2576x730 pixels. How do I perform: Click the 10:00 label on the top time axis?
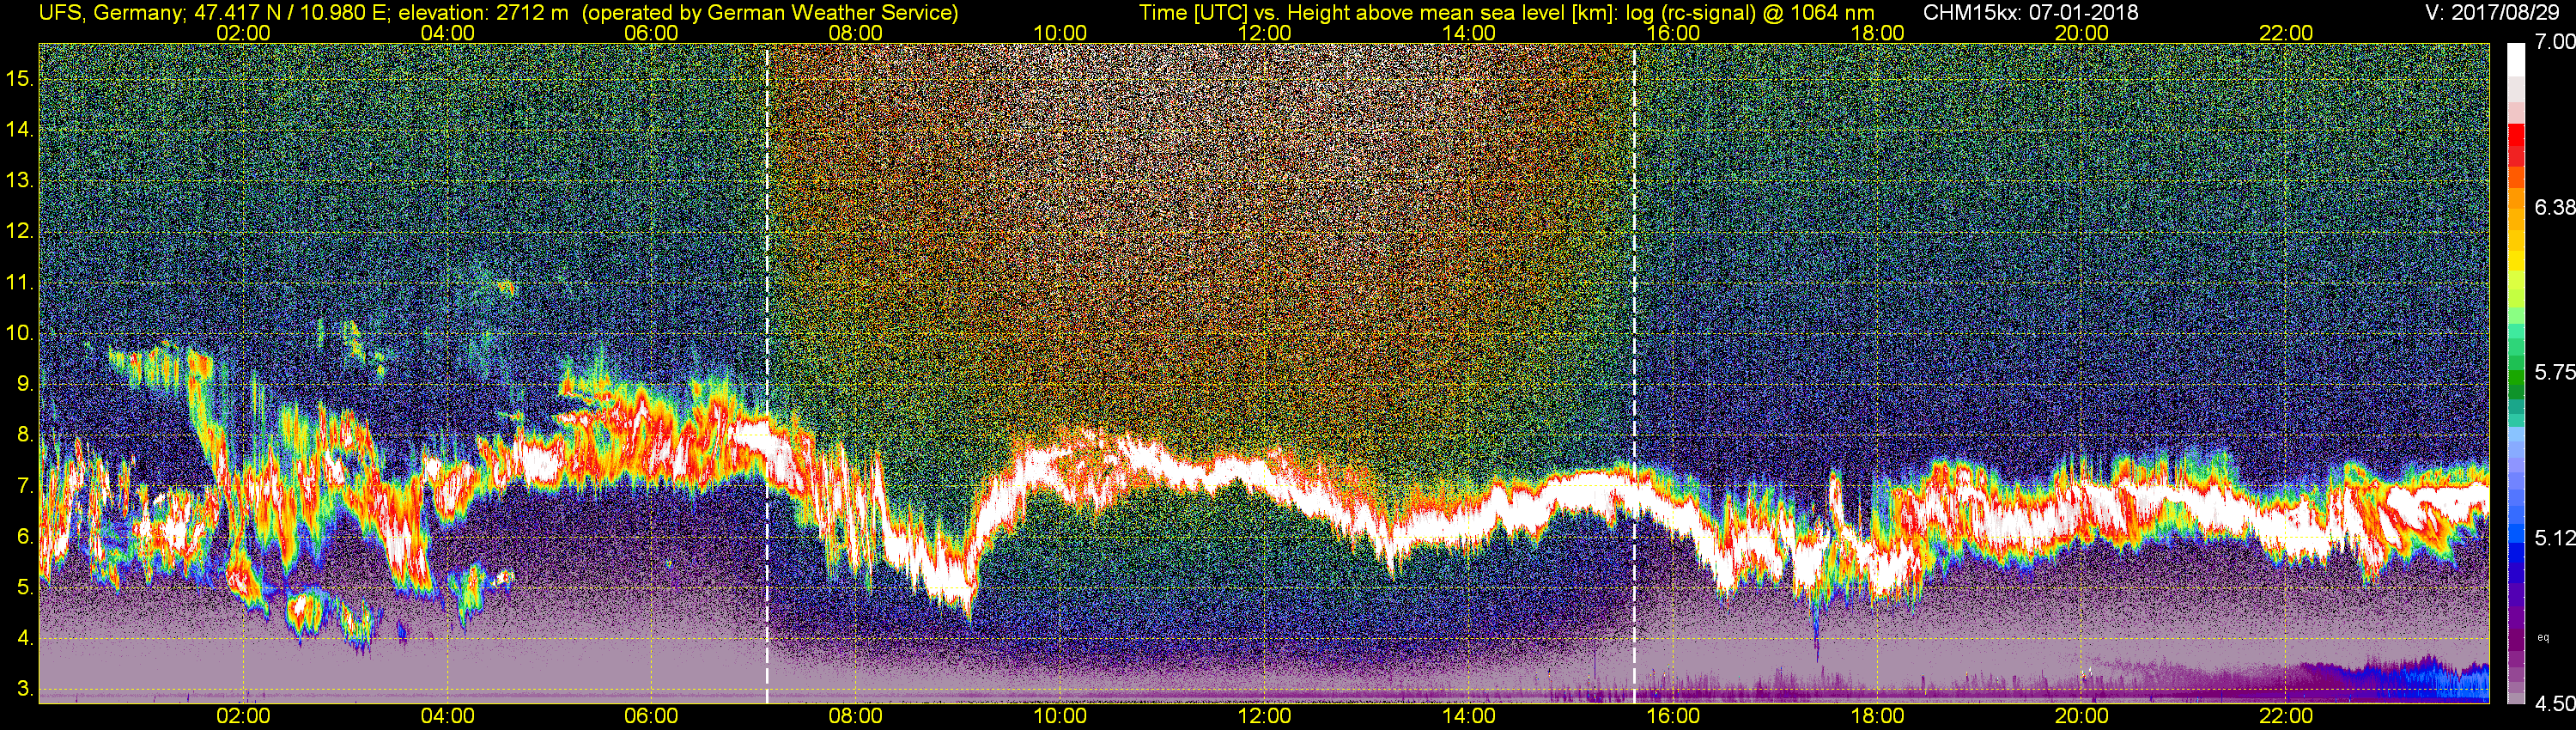[x=1060, y=33]
